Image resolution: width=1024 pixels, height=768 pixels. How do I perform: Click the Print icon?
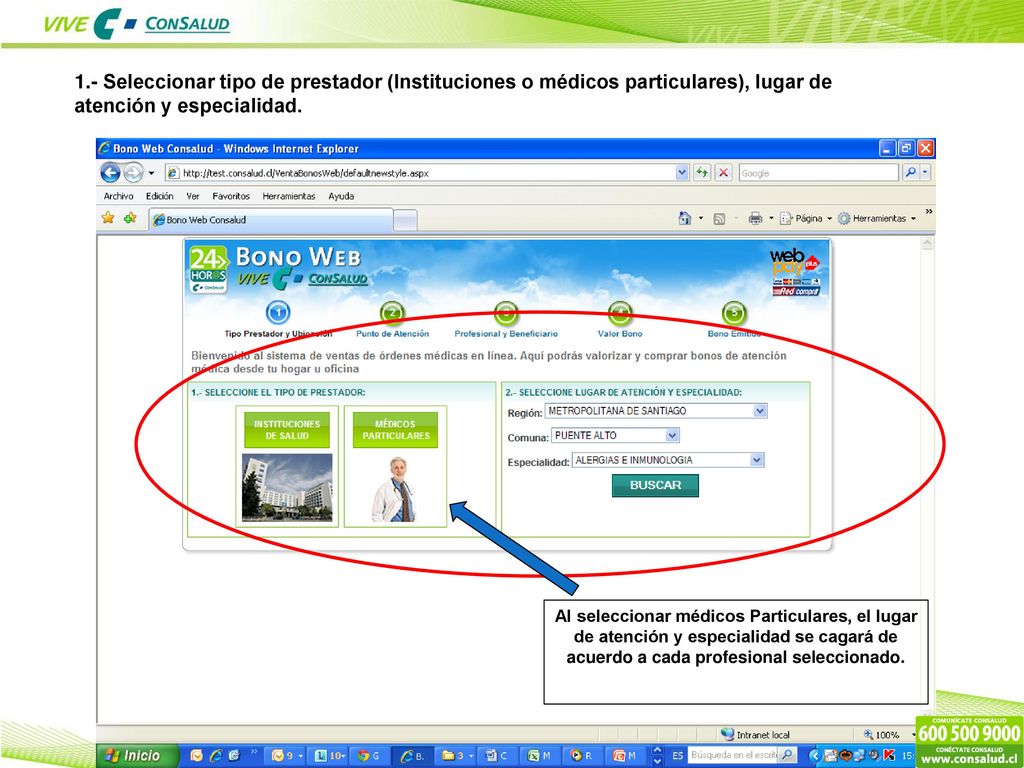755,218
